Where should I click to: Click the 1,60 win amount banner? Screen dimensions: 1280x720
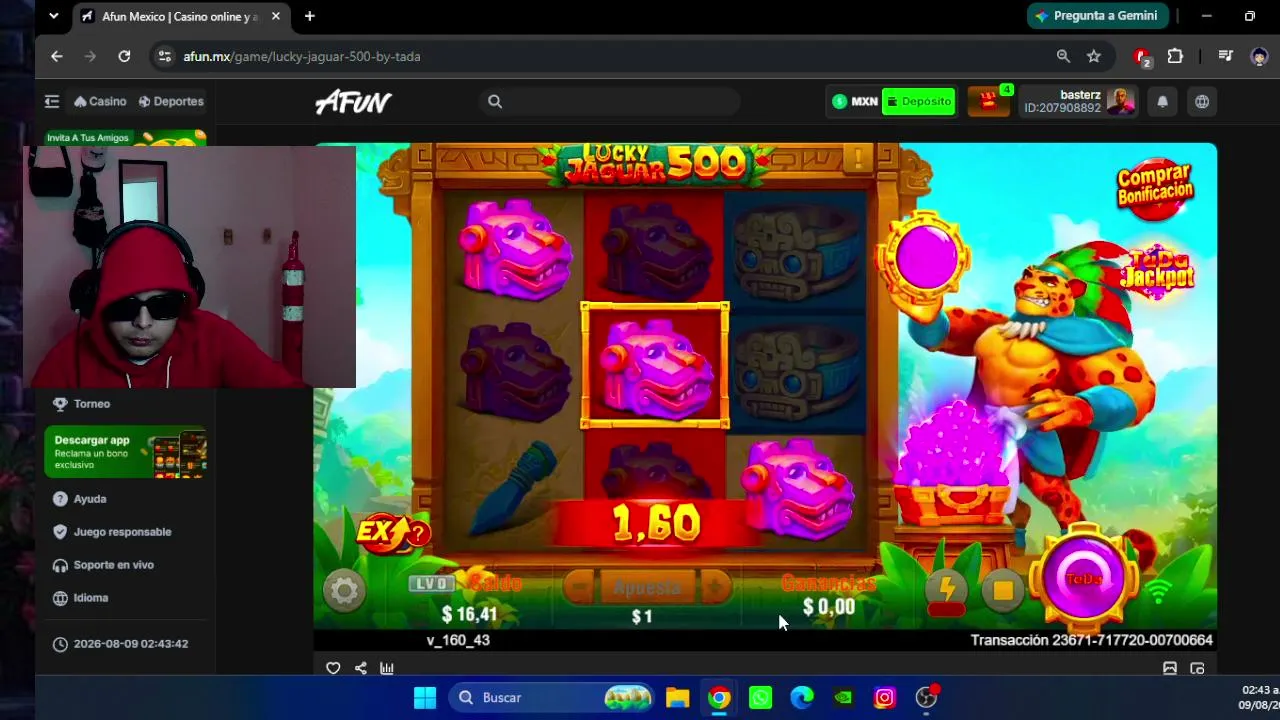(656, 523)
